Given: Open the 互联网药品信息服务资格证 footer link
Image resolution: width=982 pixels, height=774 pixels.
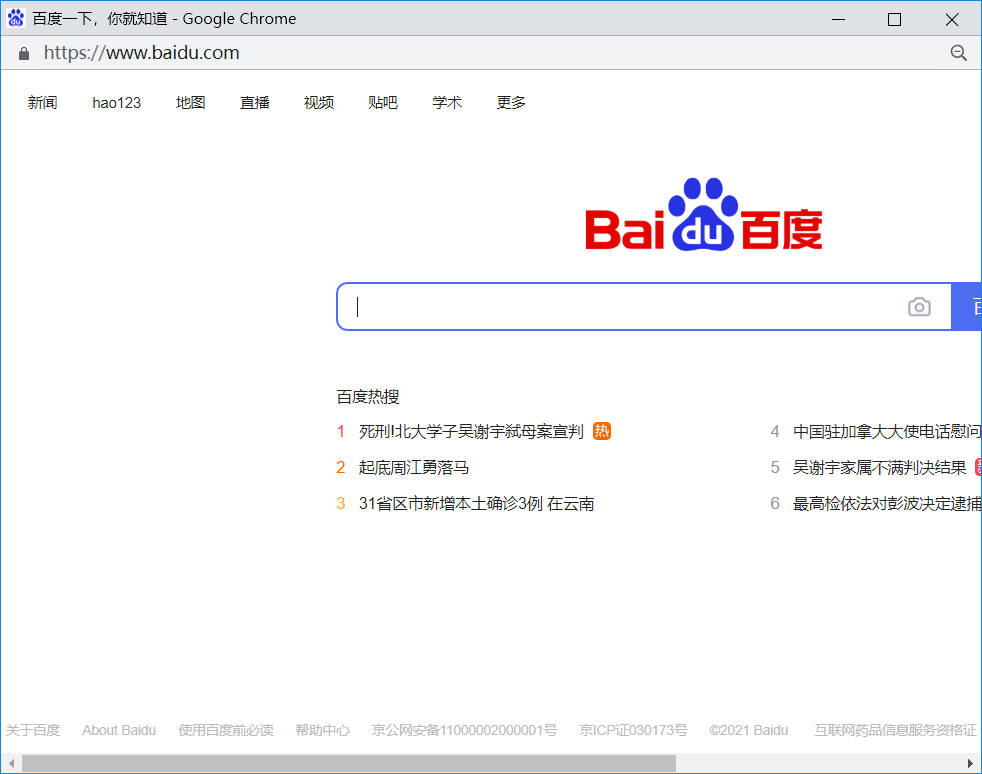Looking at the screenshot, I should (896, 730).
